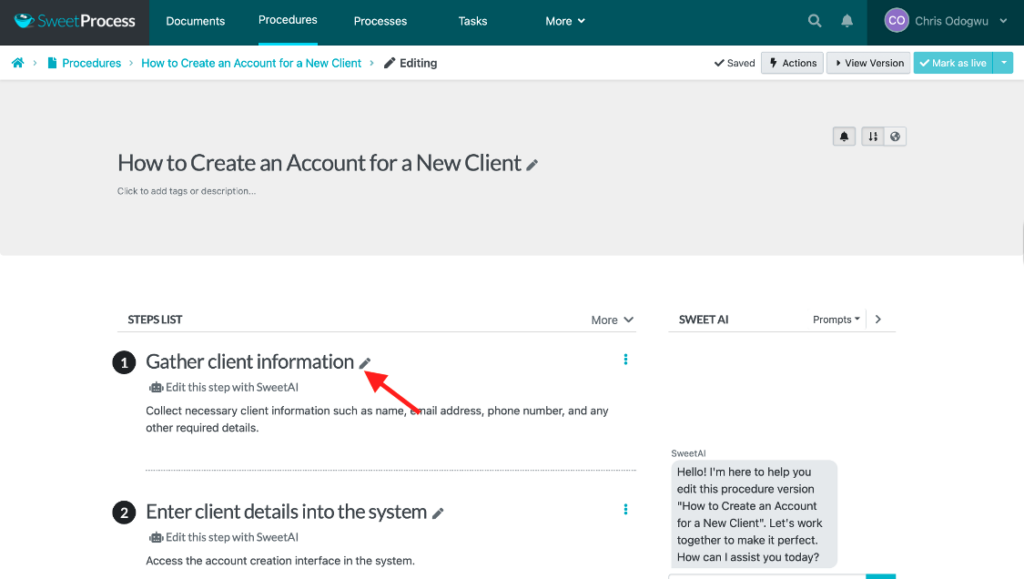
Task: Open the Documents menu
Action: click(x=195, y=21)
